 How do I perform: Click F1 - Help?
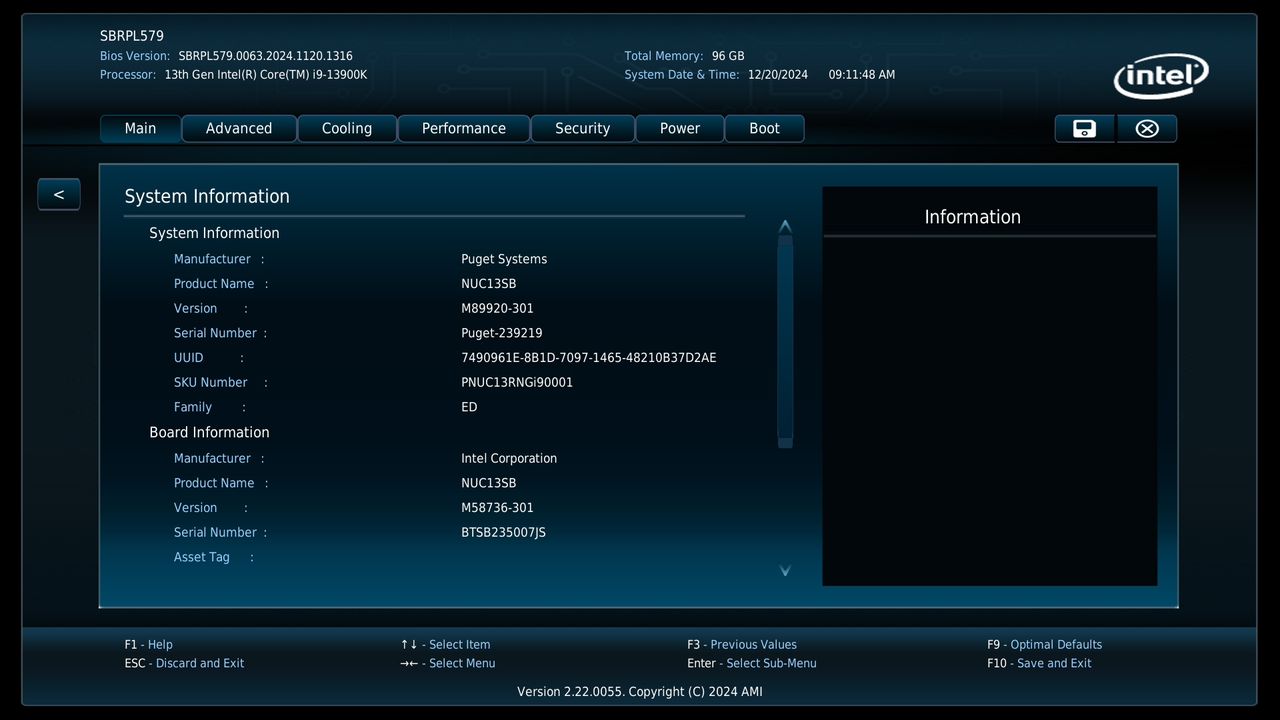pos(149,645)
